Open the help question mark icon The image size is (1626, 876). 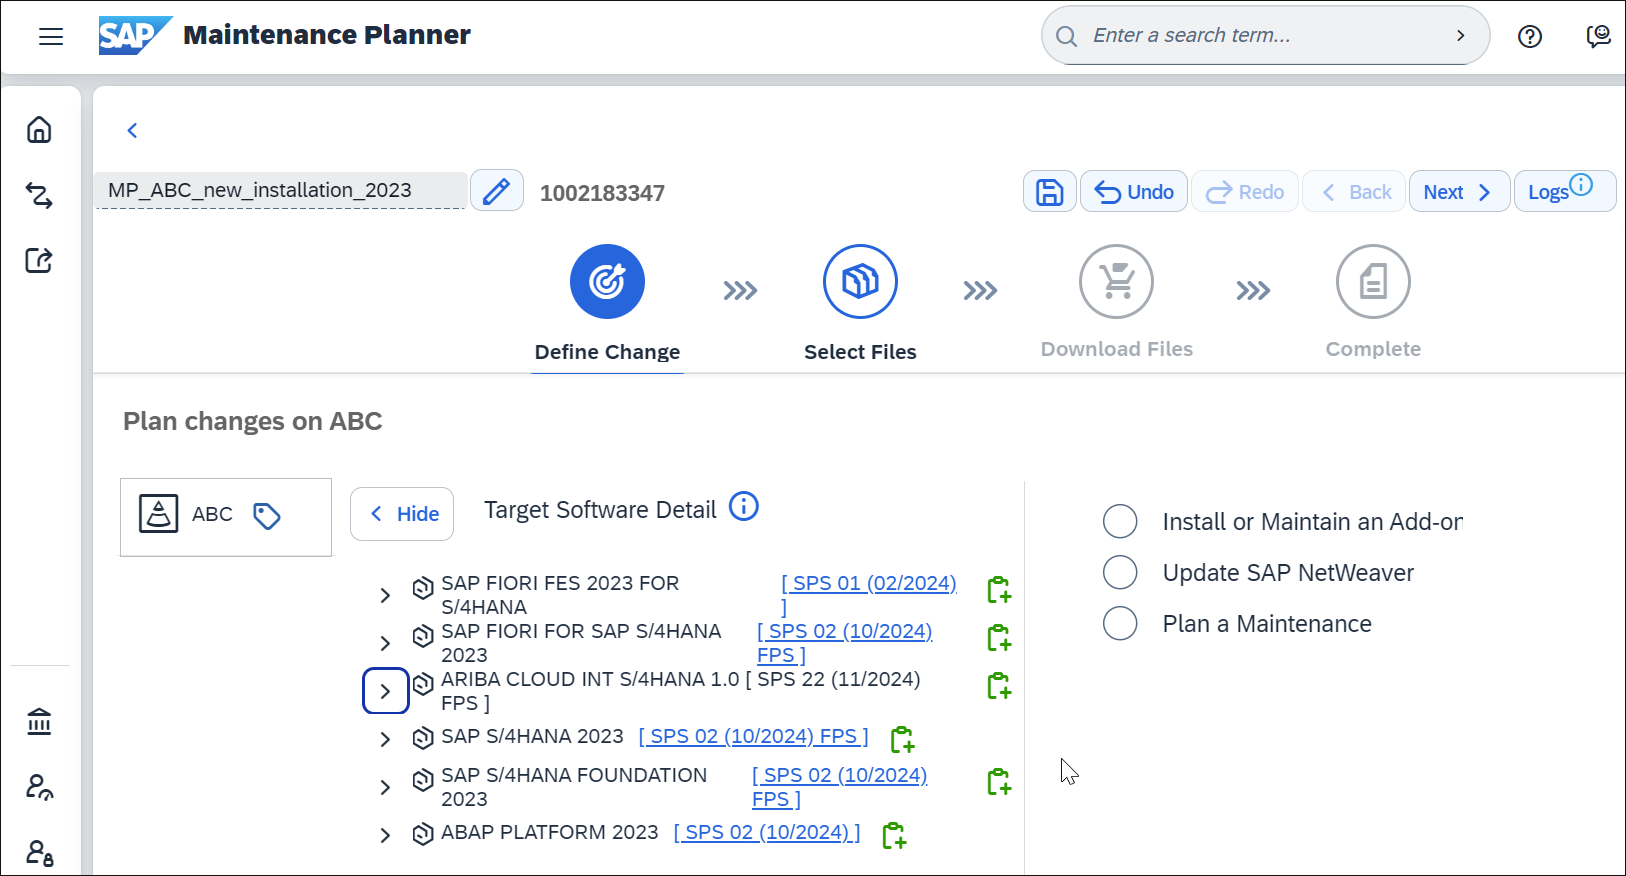coord(1530,37)
